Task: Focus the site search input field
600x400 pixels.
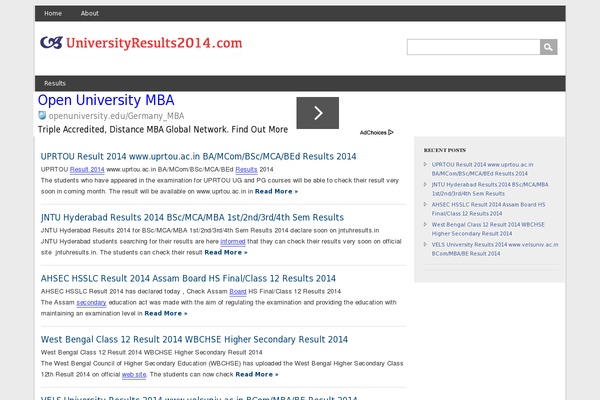Action: pos(474,47)
